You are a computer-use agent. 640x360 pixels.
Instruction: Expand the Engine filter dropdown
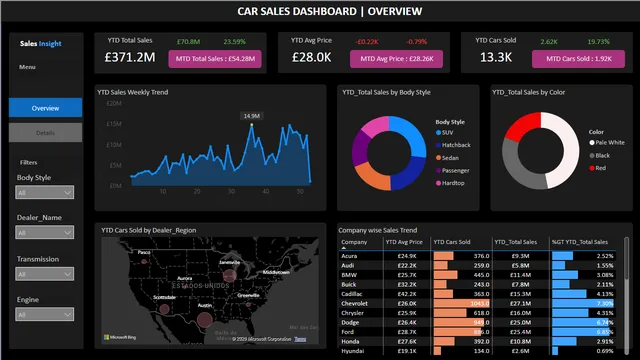44,314
